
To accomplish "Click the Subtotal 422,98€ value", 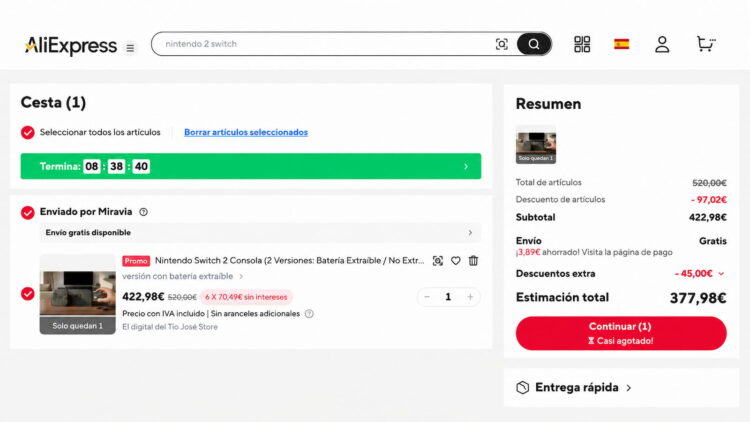I will coord(708,218).
